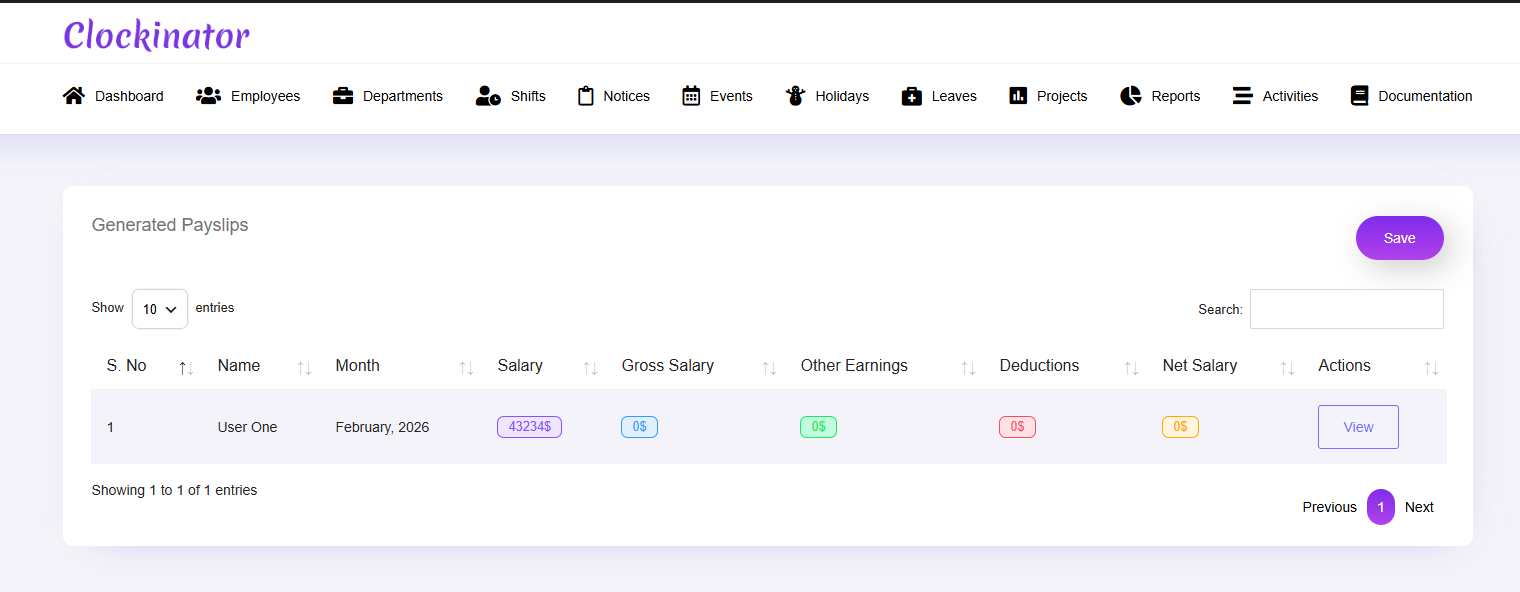
Task: Go to the Next page
Action: [x=1419, y=507]
